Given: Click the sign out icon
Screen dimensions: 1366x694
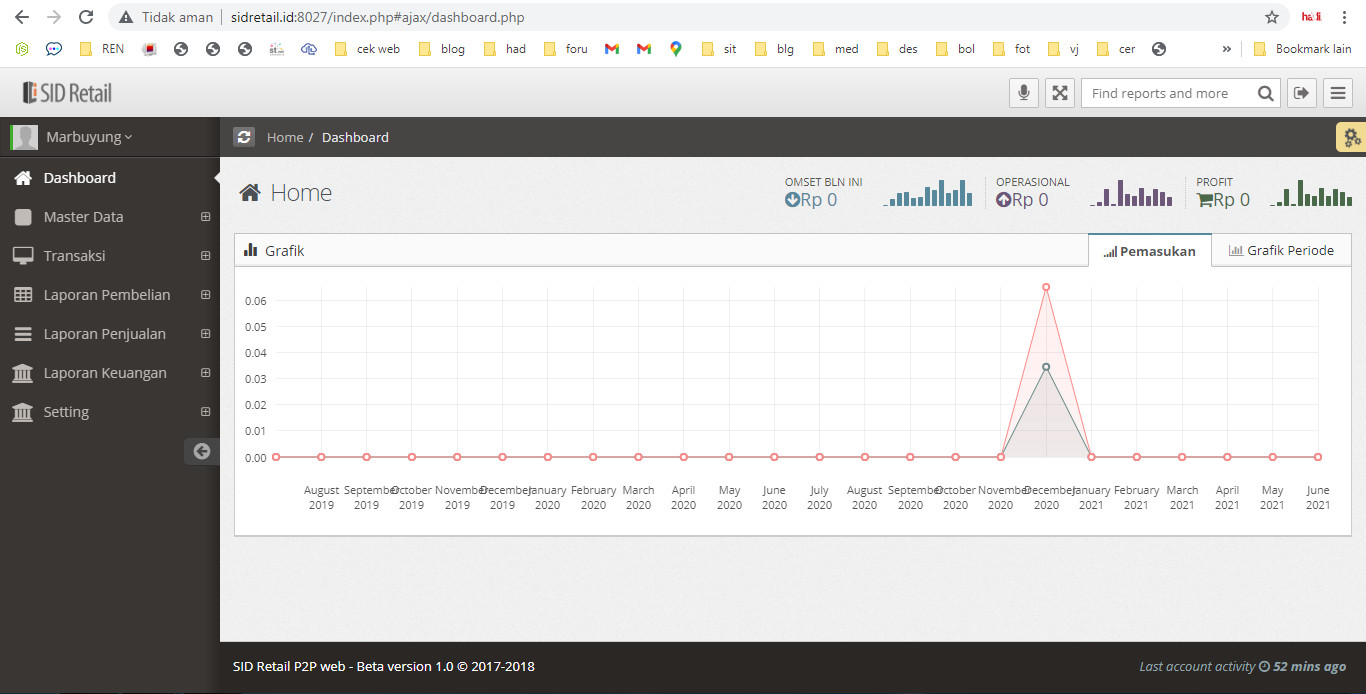Looking at the screenshot, I should (x=1301, y=93).
